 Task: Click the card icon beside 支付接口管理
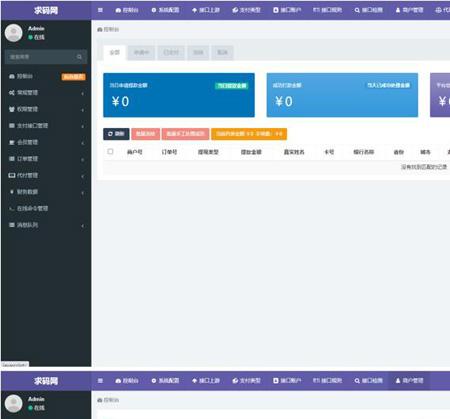(12, 126)
